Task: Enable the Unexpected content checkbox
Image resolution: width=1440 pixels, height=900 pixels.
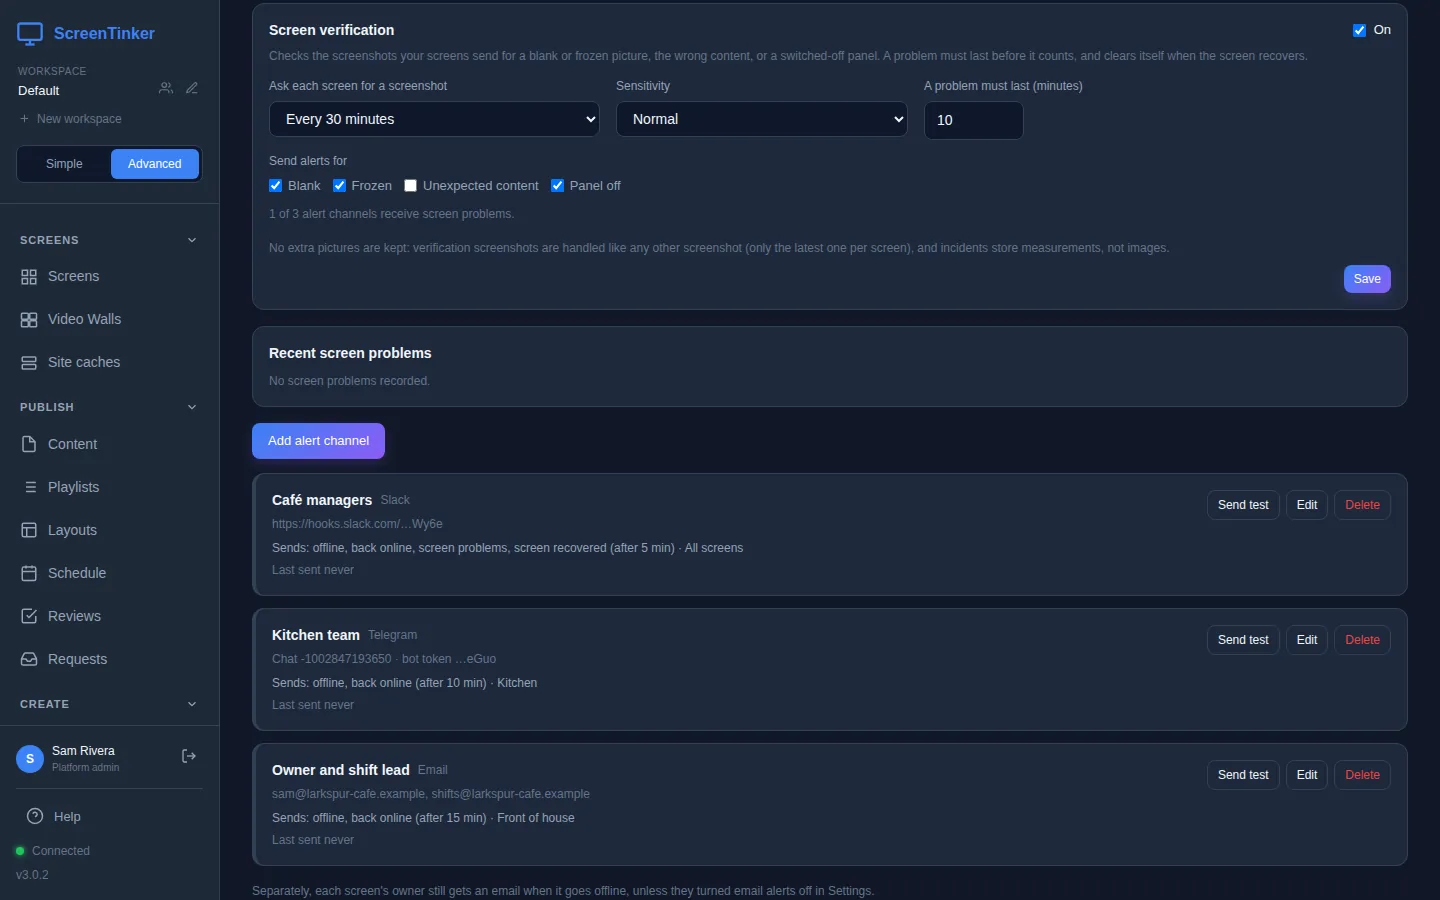Action: point(410,186)
